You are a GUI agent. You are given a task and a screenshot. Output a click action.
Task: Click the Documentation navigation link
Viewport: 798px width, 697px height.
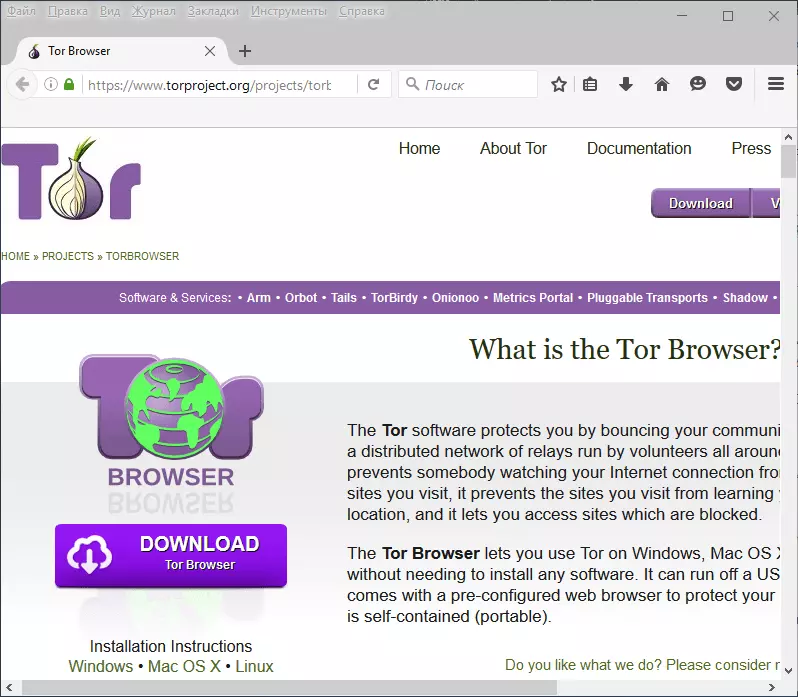(639, 148)
